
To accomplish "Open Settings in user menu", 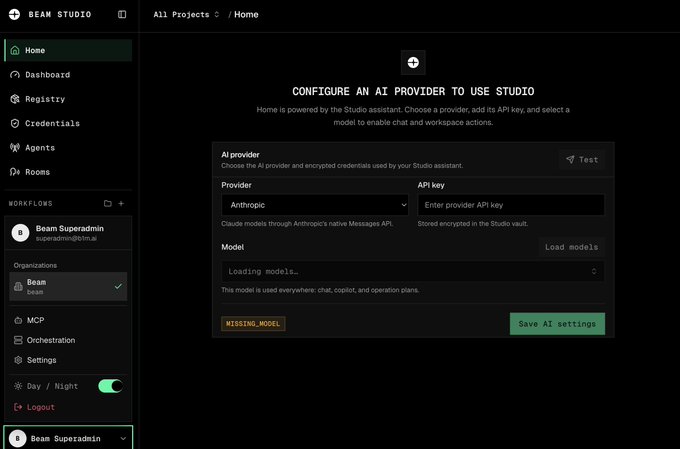I will coord(68,360).
